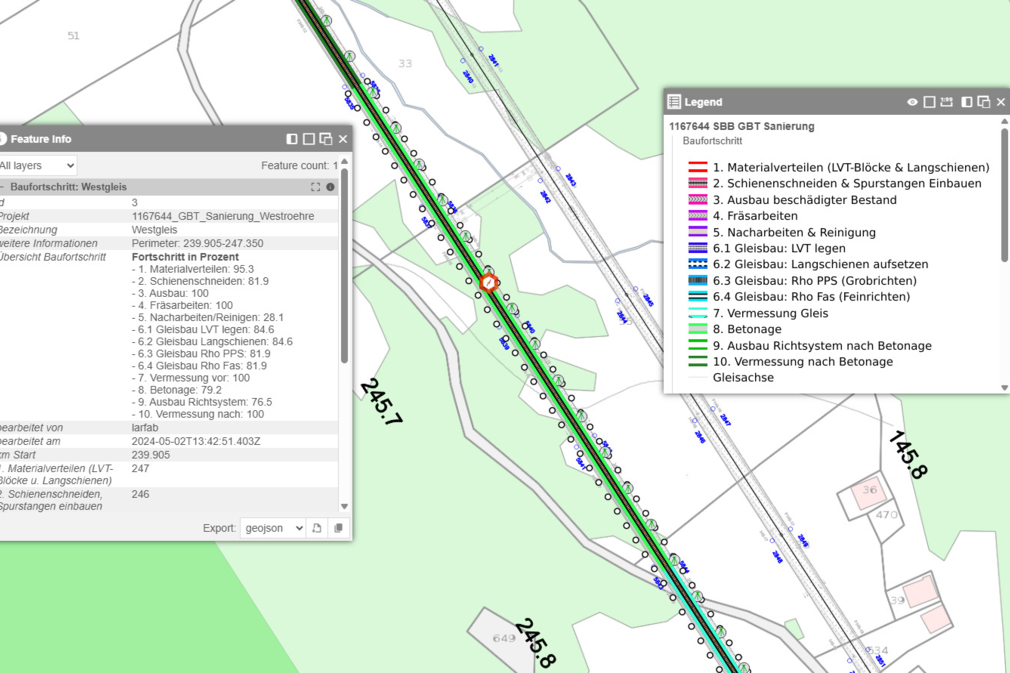
Task: Collapse the Baufortschritt: Westgleis section
Action: tap(3, 187)
